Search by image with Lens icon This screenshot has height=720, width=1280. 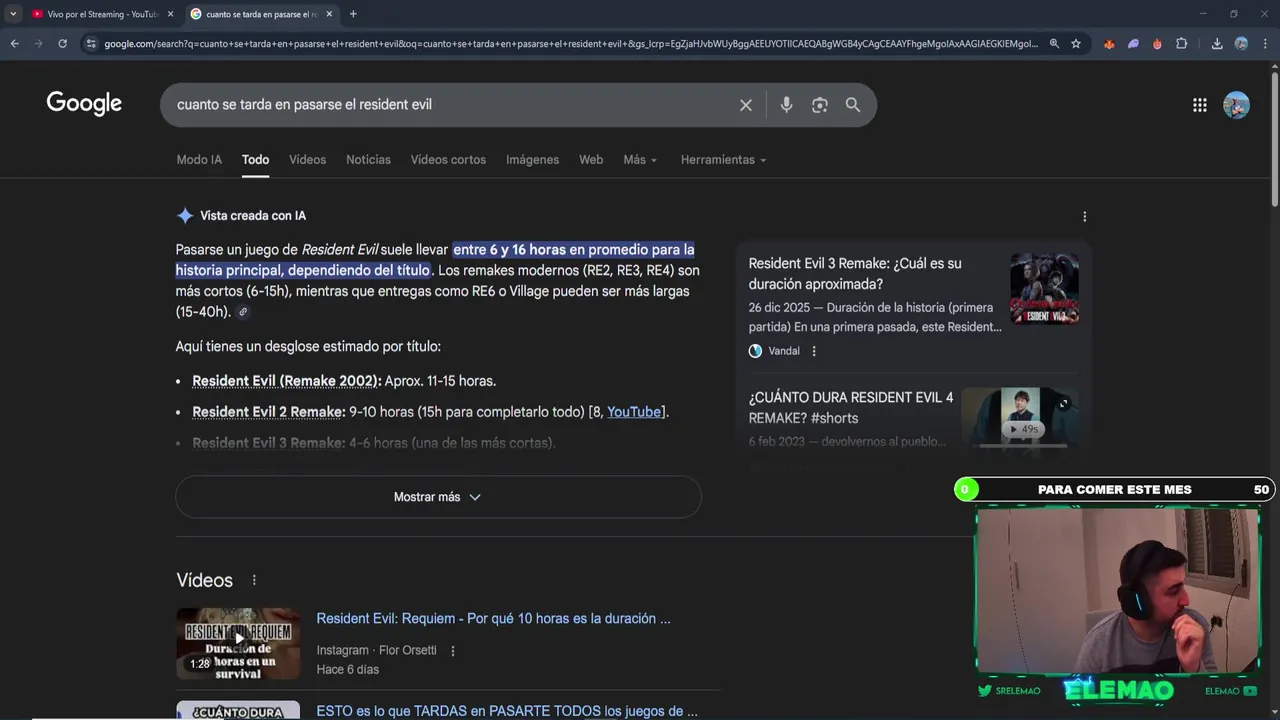[820, 105]
